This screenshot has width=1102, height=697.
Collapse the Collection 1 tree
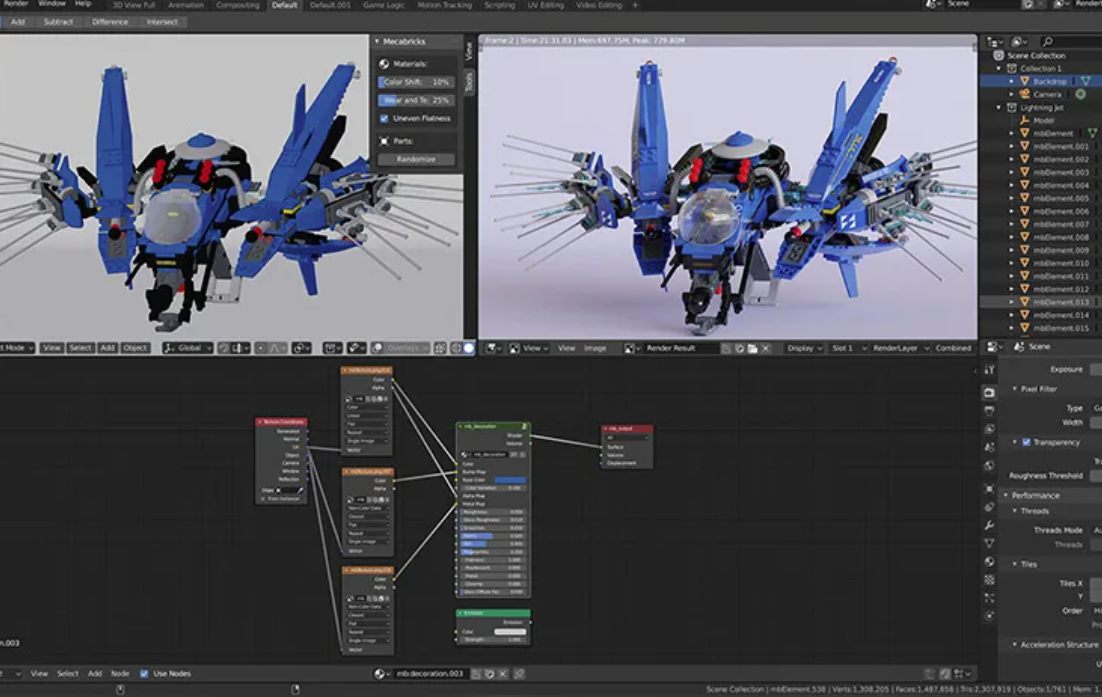[999, 69]
